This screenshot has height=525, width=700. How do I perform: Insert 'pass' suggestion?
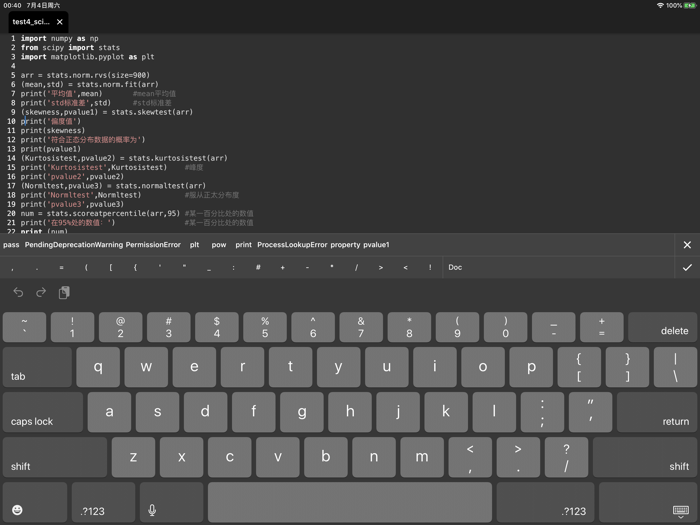tap(11, 245)
